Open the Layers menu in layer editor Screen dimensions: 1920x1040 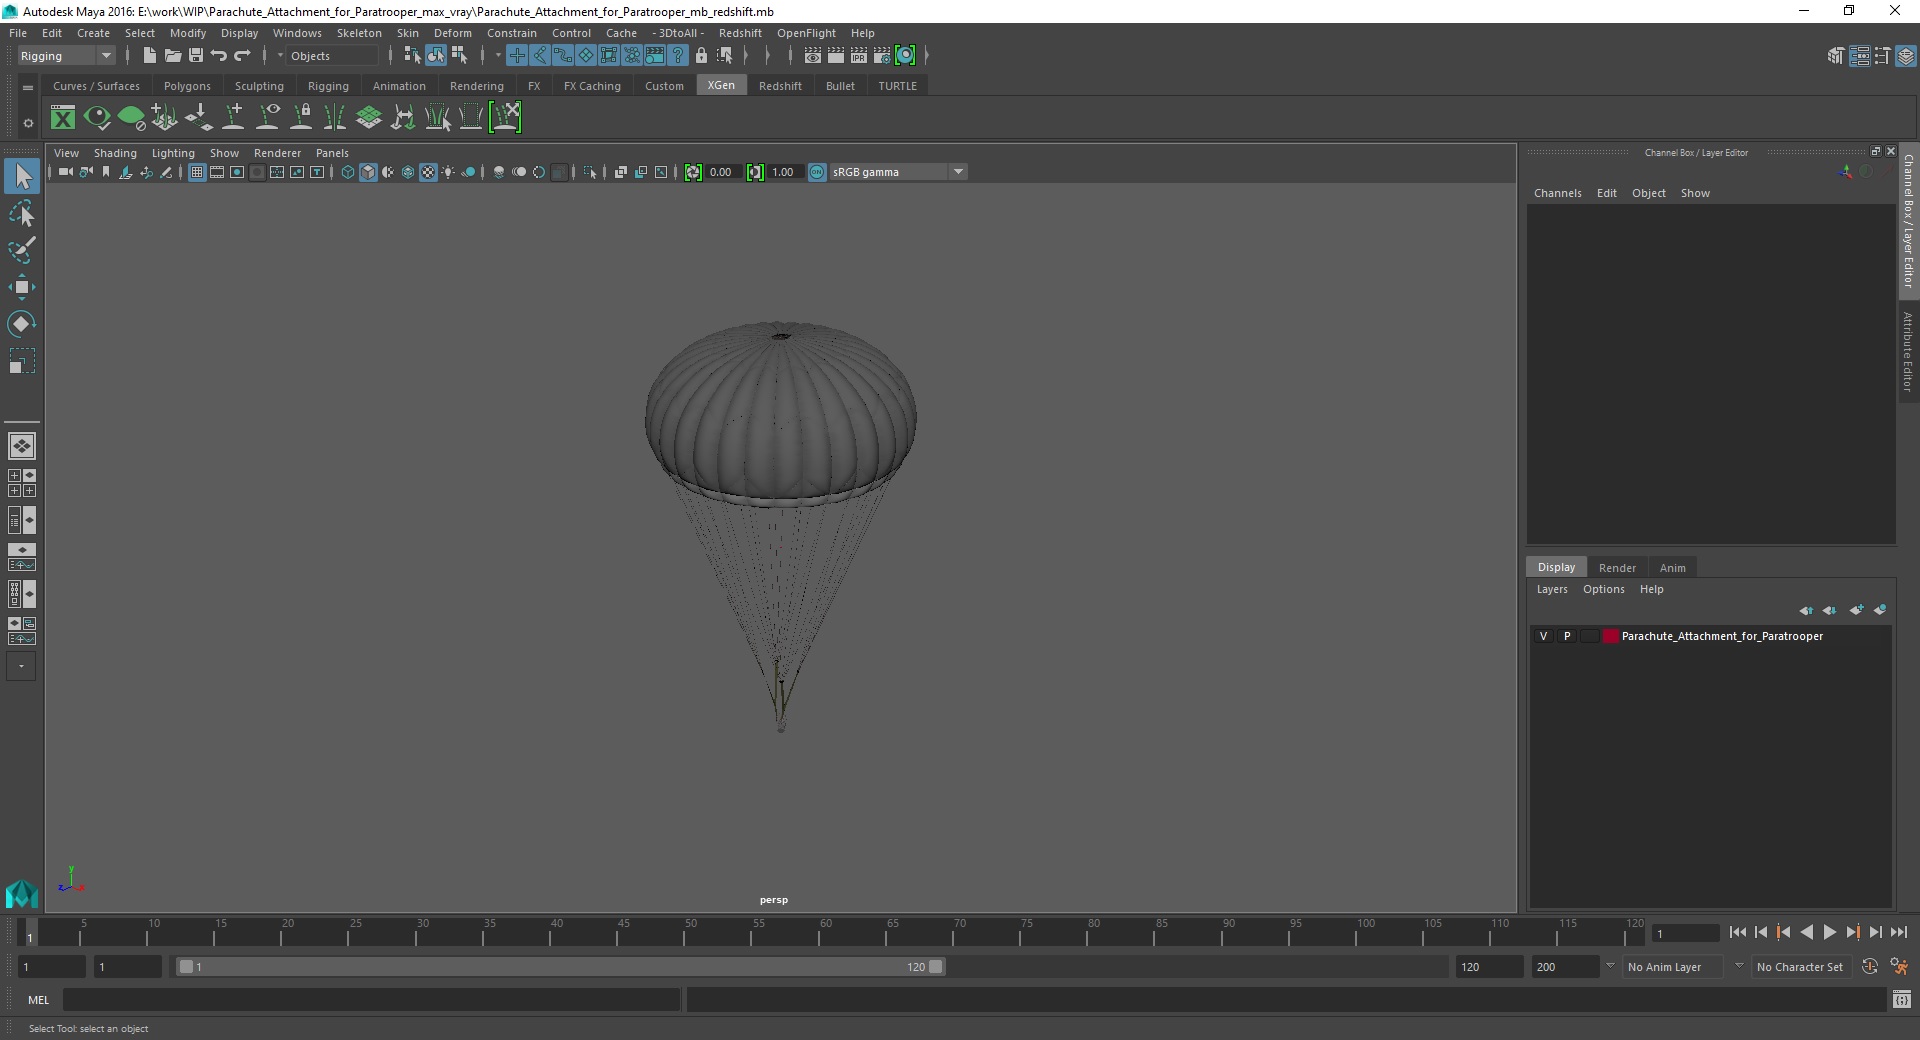[1552, 589]
